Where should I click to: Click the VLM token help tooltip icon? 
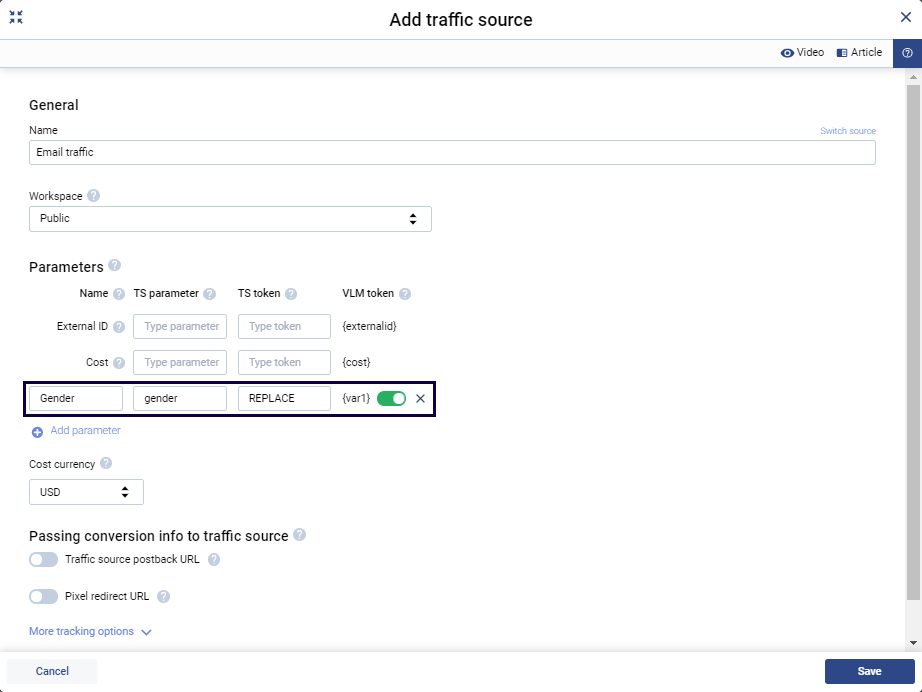click(405, 293)
